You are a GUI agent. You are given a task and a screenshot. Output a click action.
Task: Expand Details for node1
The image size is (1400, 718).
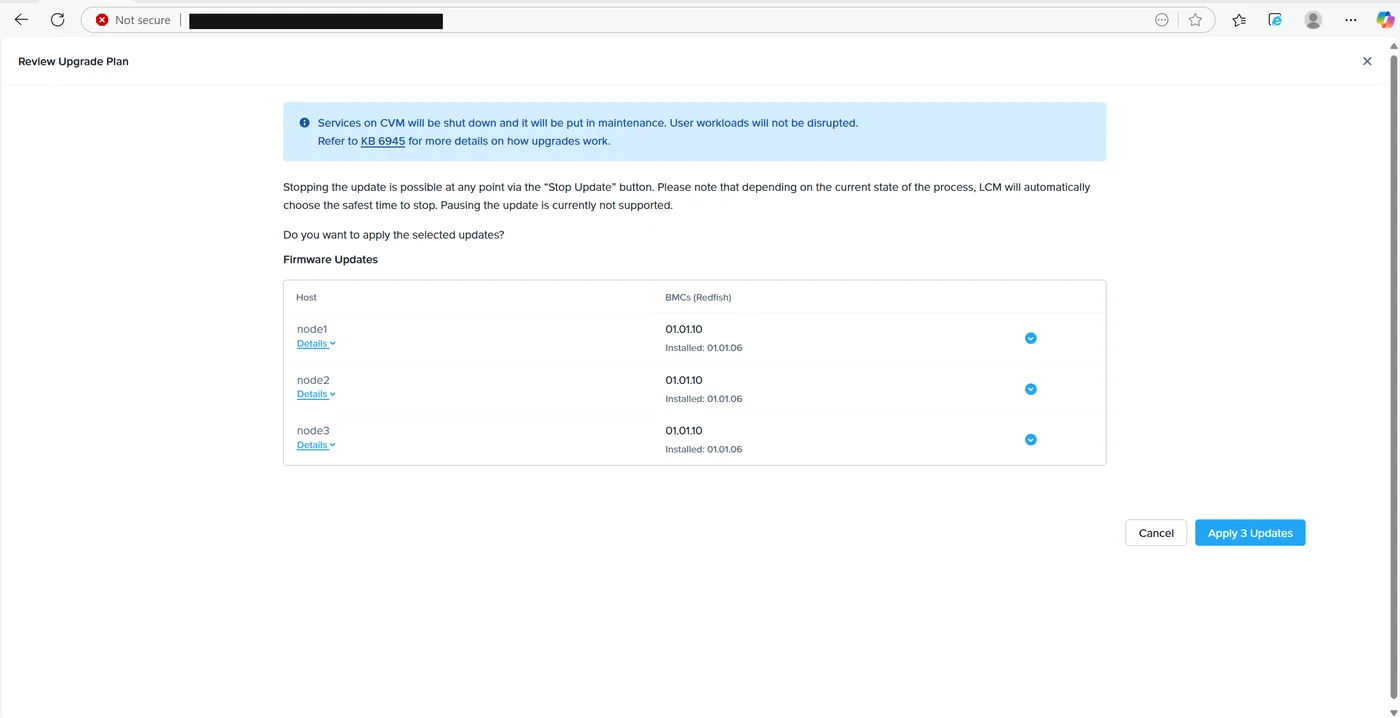click(x=316, y=343)
